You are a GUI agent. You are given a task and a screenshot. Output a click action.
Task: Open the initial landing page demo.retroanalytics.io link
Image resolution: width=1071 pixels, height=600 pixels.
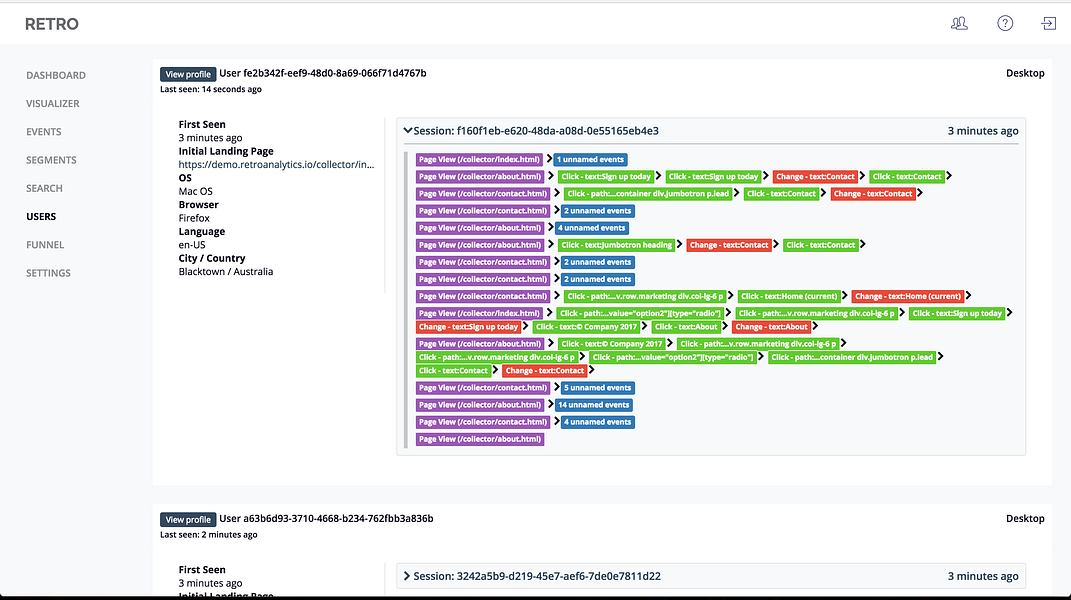coord(276,164)
